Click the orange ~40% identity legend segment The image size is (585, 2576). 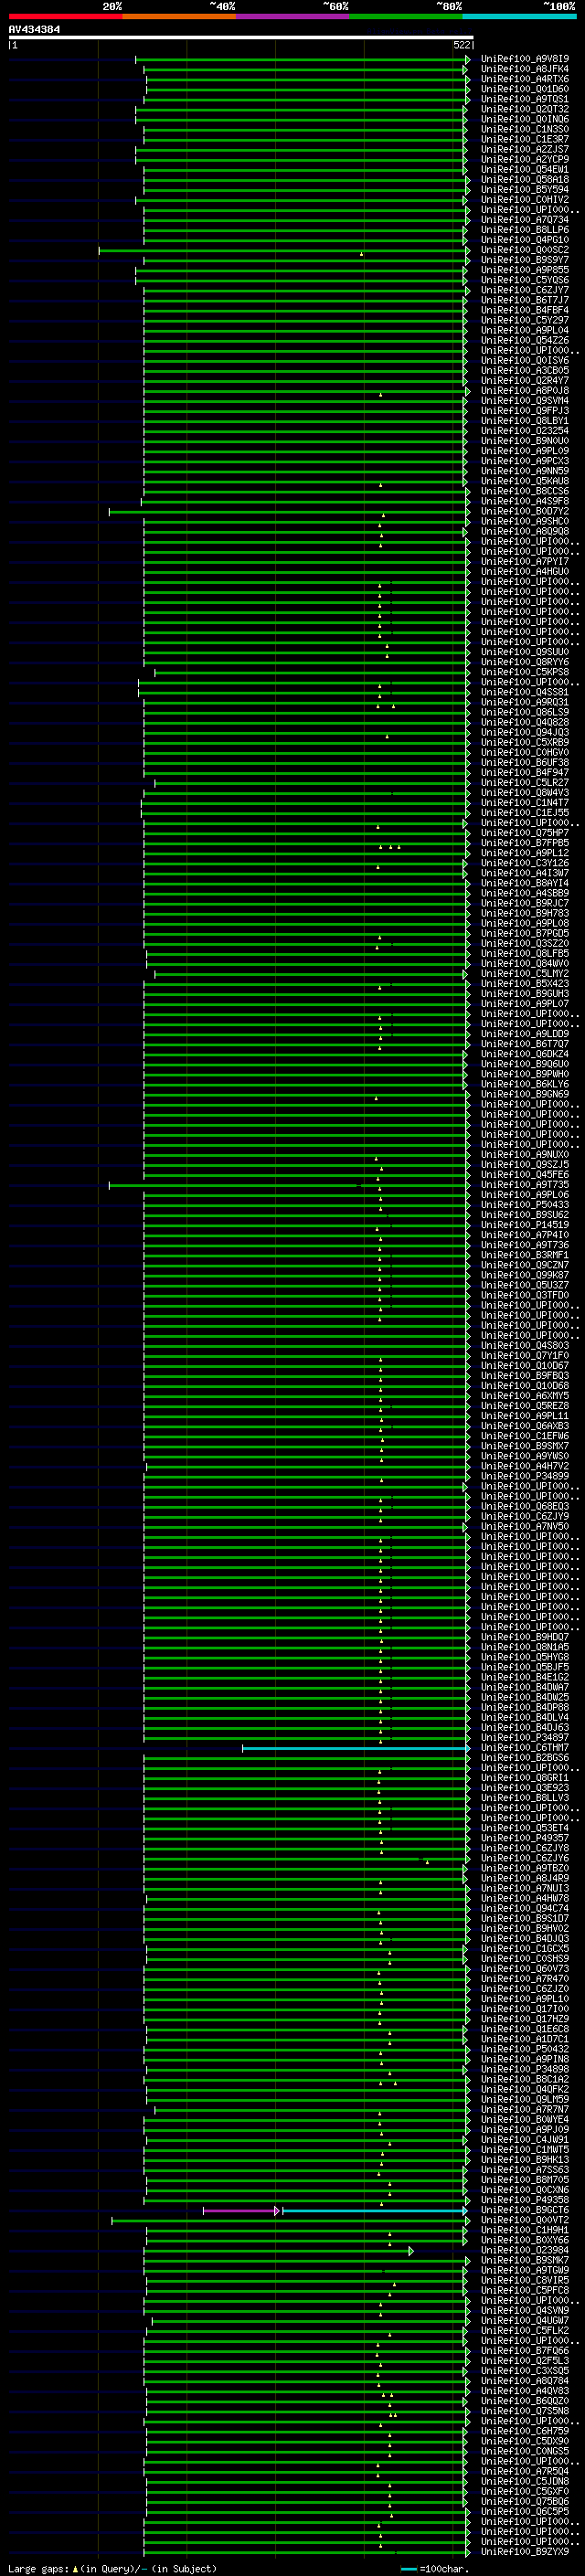tap(179, 16)
